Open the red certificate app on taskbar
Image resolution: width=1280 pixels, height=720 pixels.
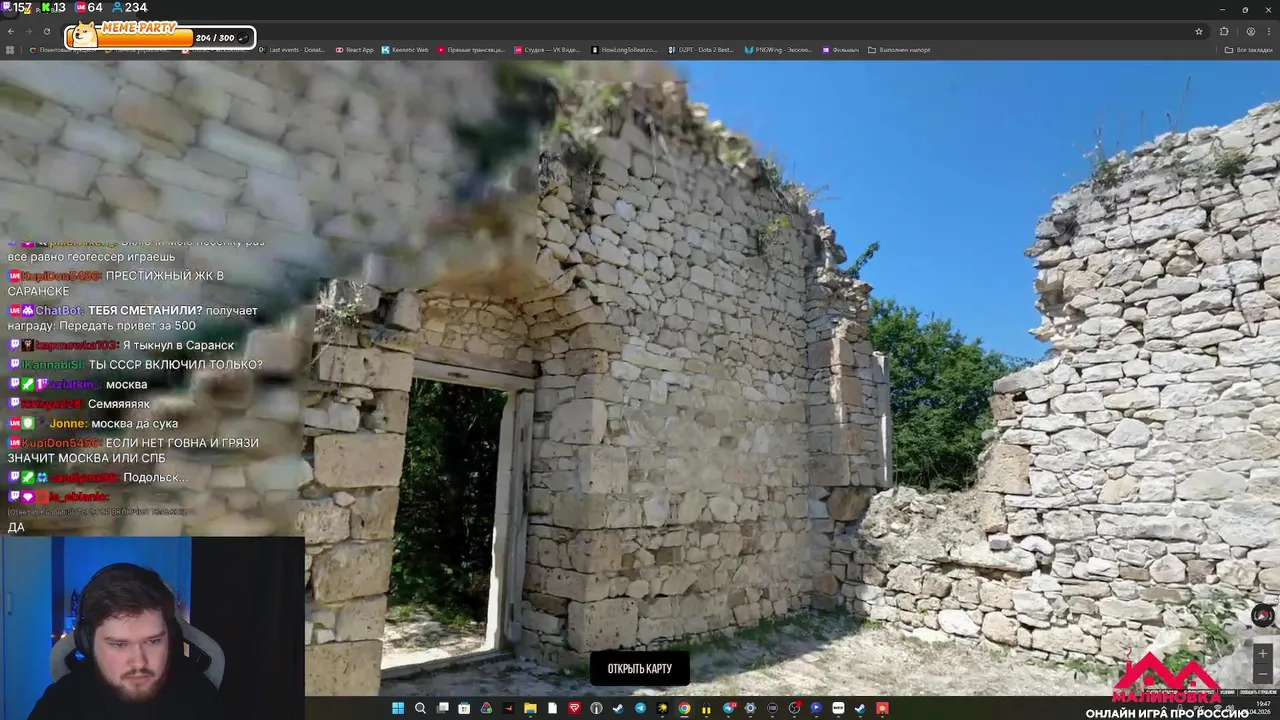point(882,708)
